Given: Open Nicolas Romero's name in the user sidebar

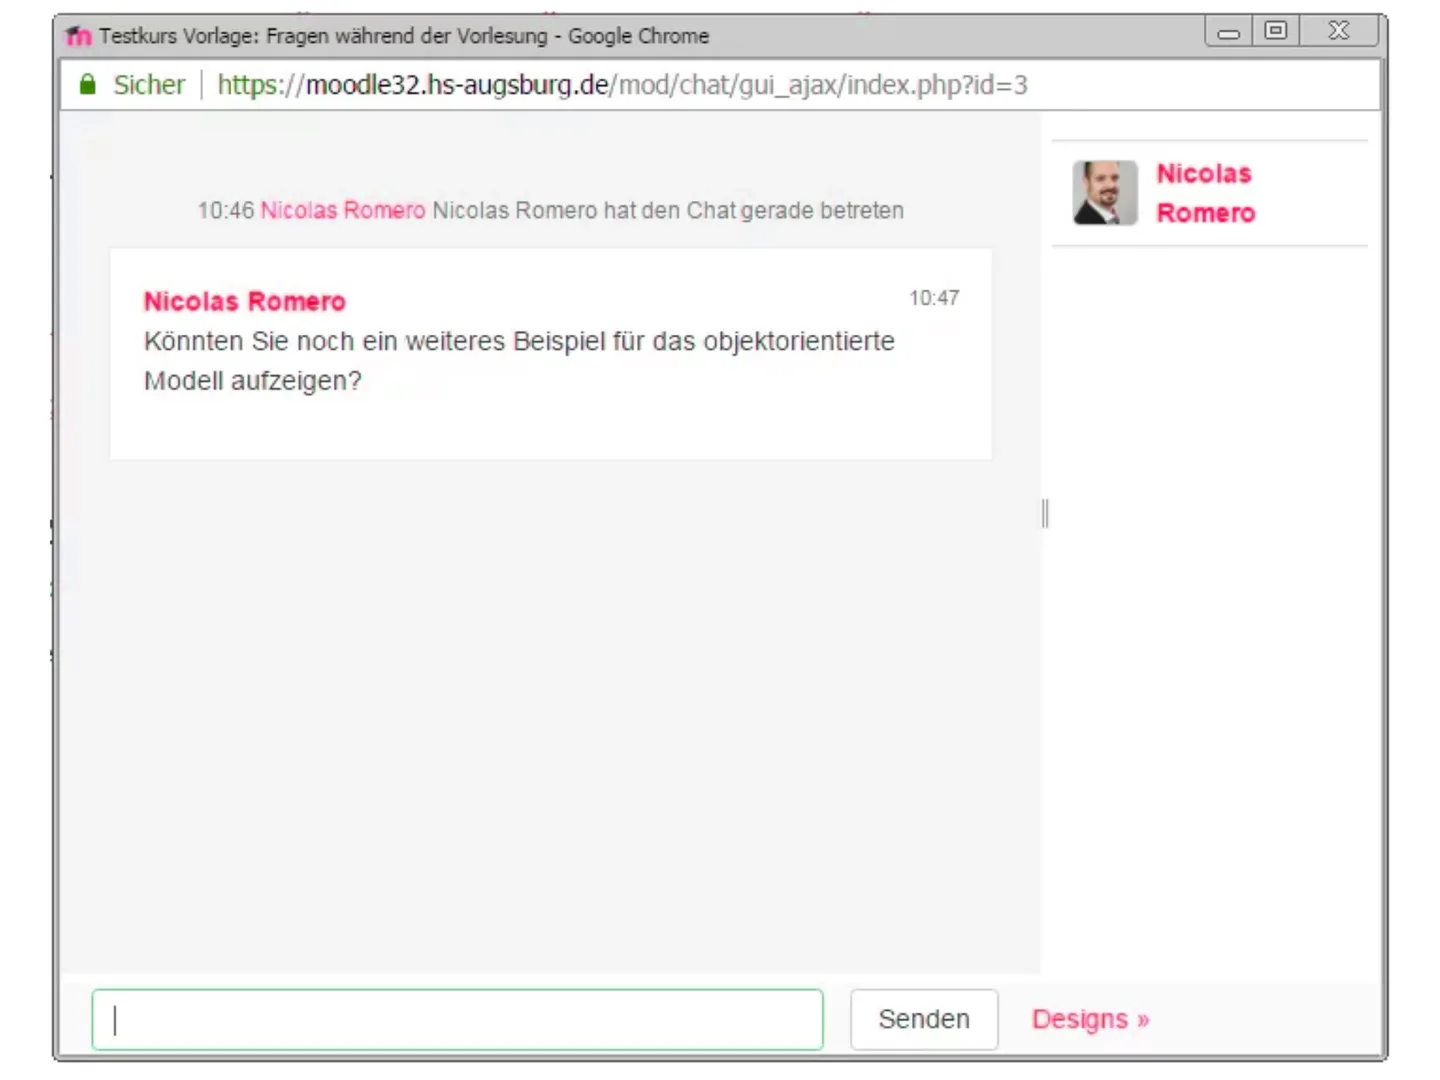Looking at the screenshot, I should tap(1205, 193).
